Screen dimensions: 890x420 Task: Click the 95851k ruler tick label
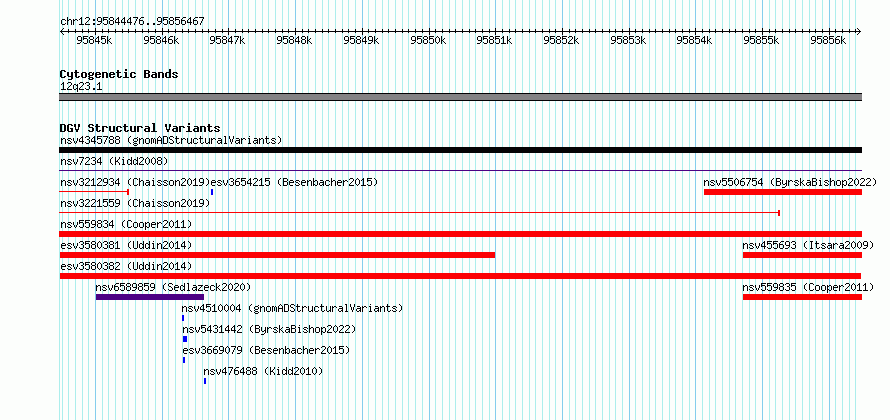[494, 40]
